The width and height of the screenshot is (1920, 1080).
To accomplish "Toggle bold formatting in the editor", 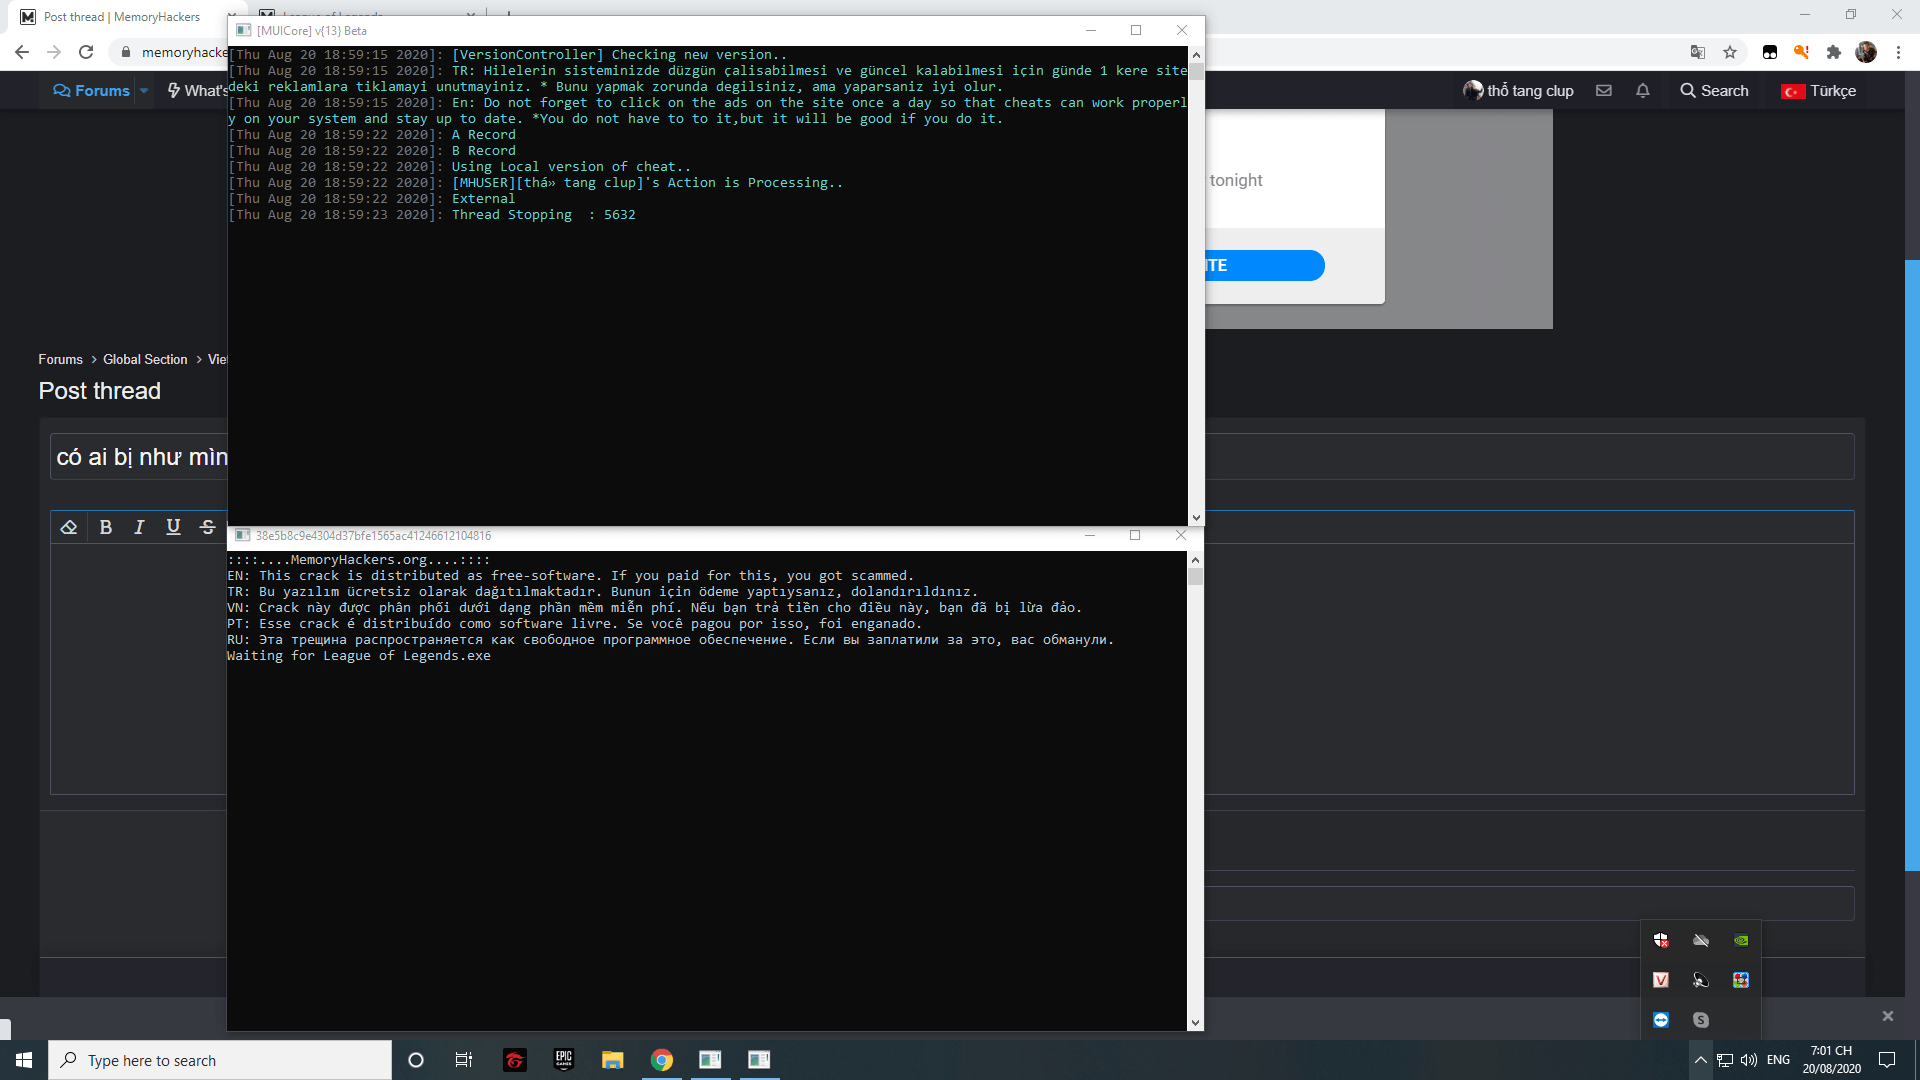I will 105,527.
